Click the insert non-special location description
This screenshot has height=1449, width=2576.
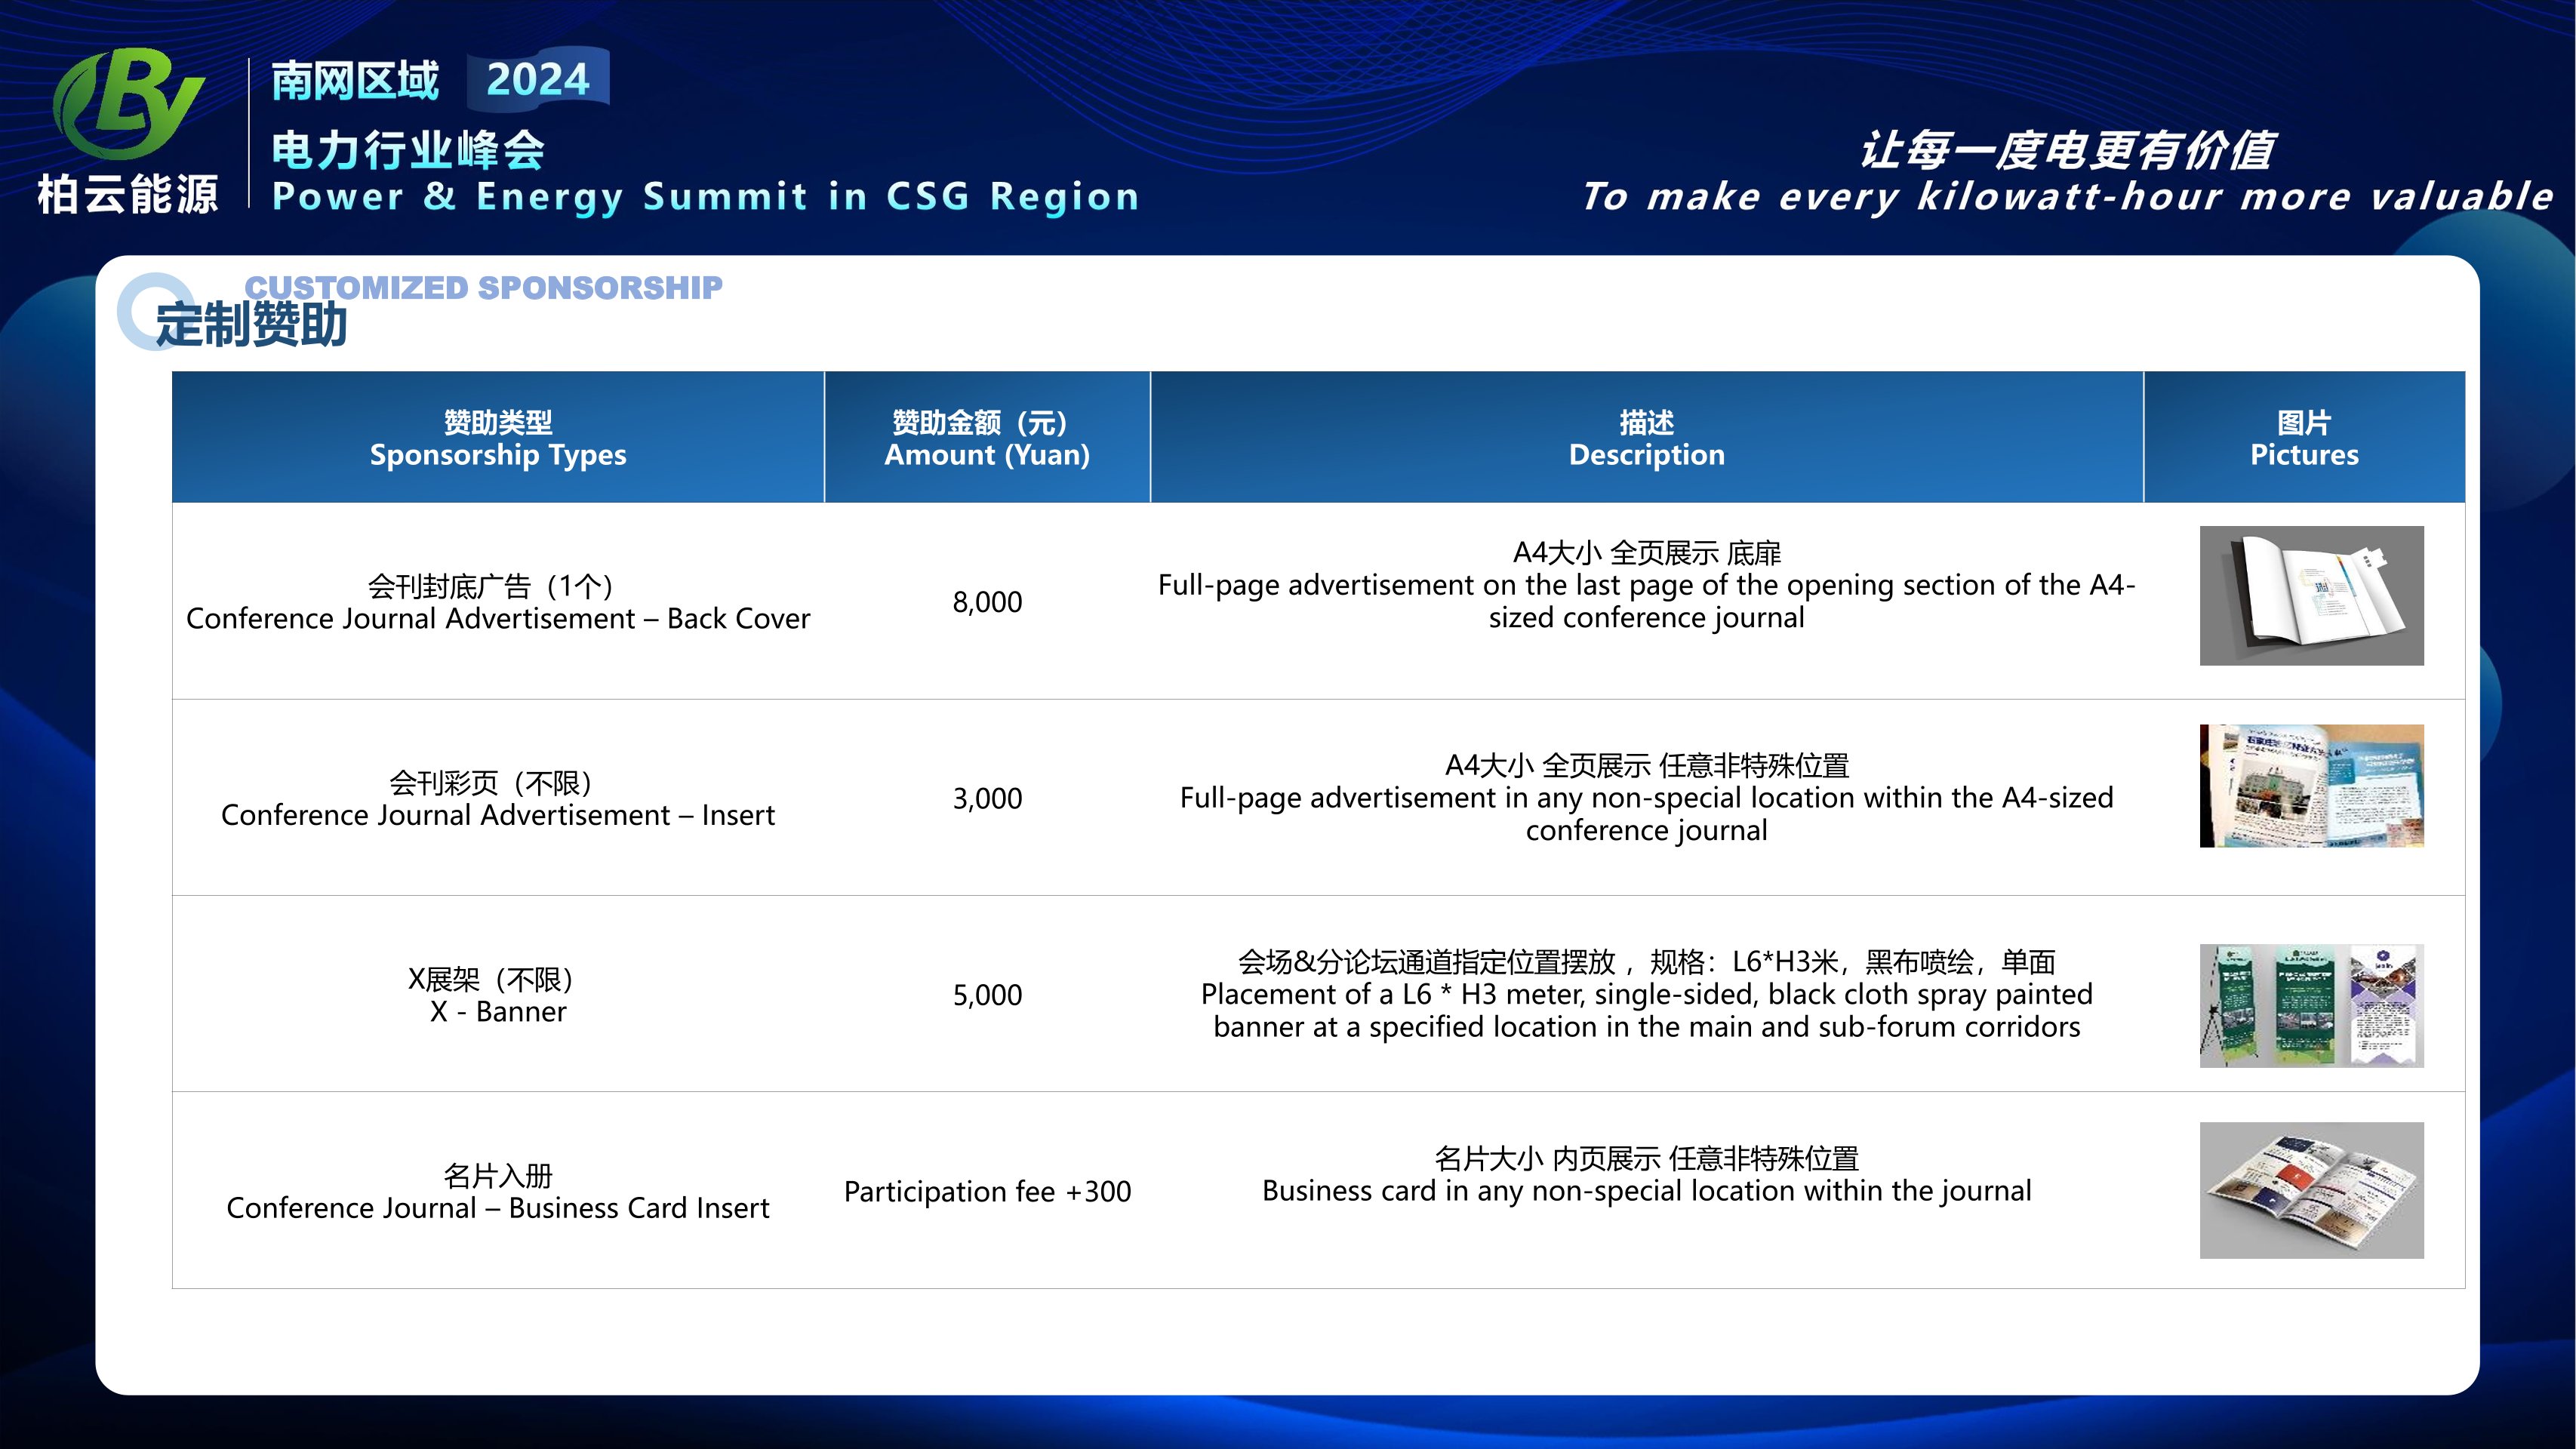1647,798
